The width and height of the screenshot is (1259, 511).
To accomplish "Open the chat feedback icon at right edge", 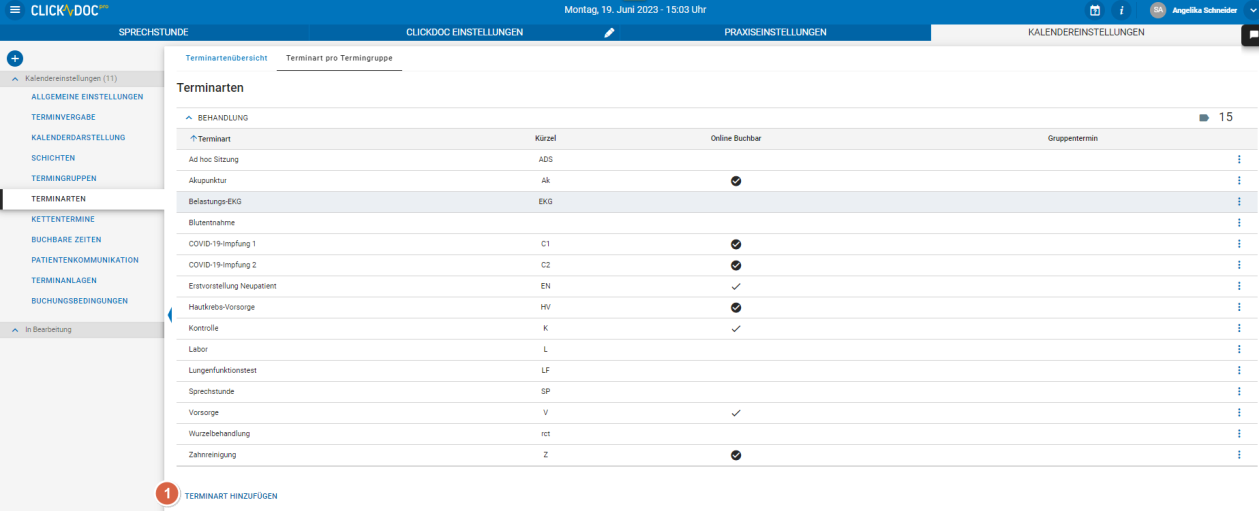I will point(1252,34).
